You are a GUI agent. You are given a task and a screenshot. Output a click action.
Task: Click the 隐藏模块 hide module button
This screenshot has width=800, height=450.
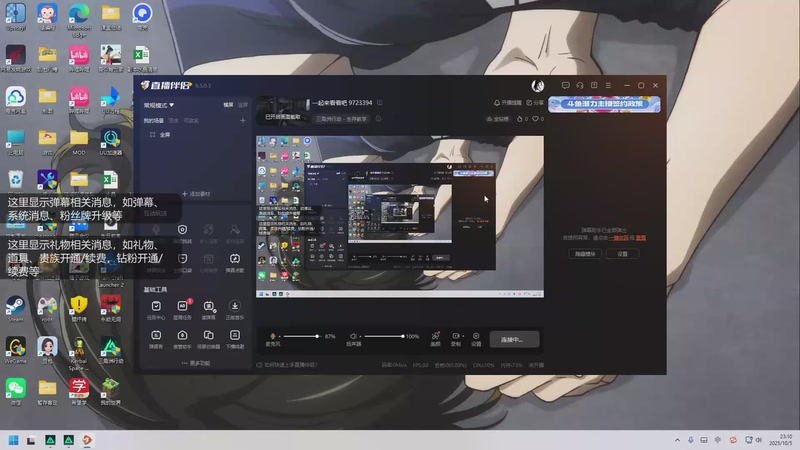coord(585,254)
